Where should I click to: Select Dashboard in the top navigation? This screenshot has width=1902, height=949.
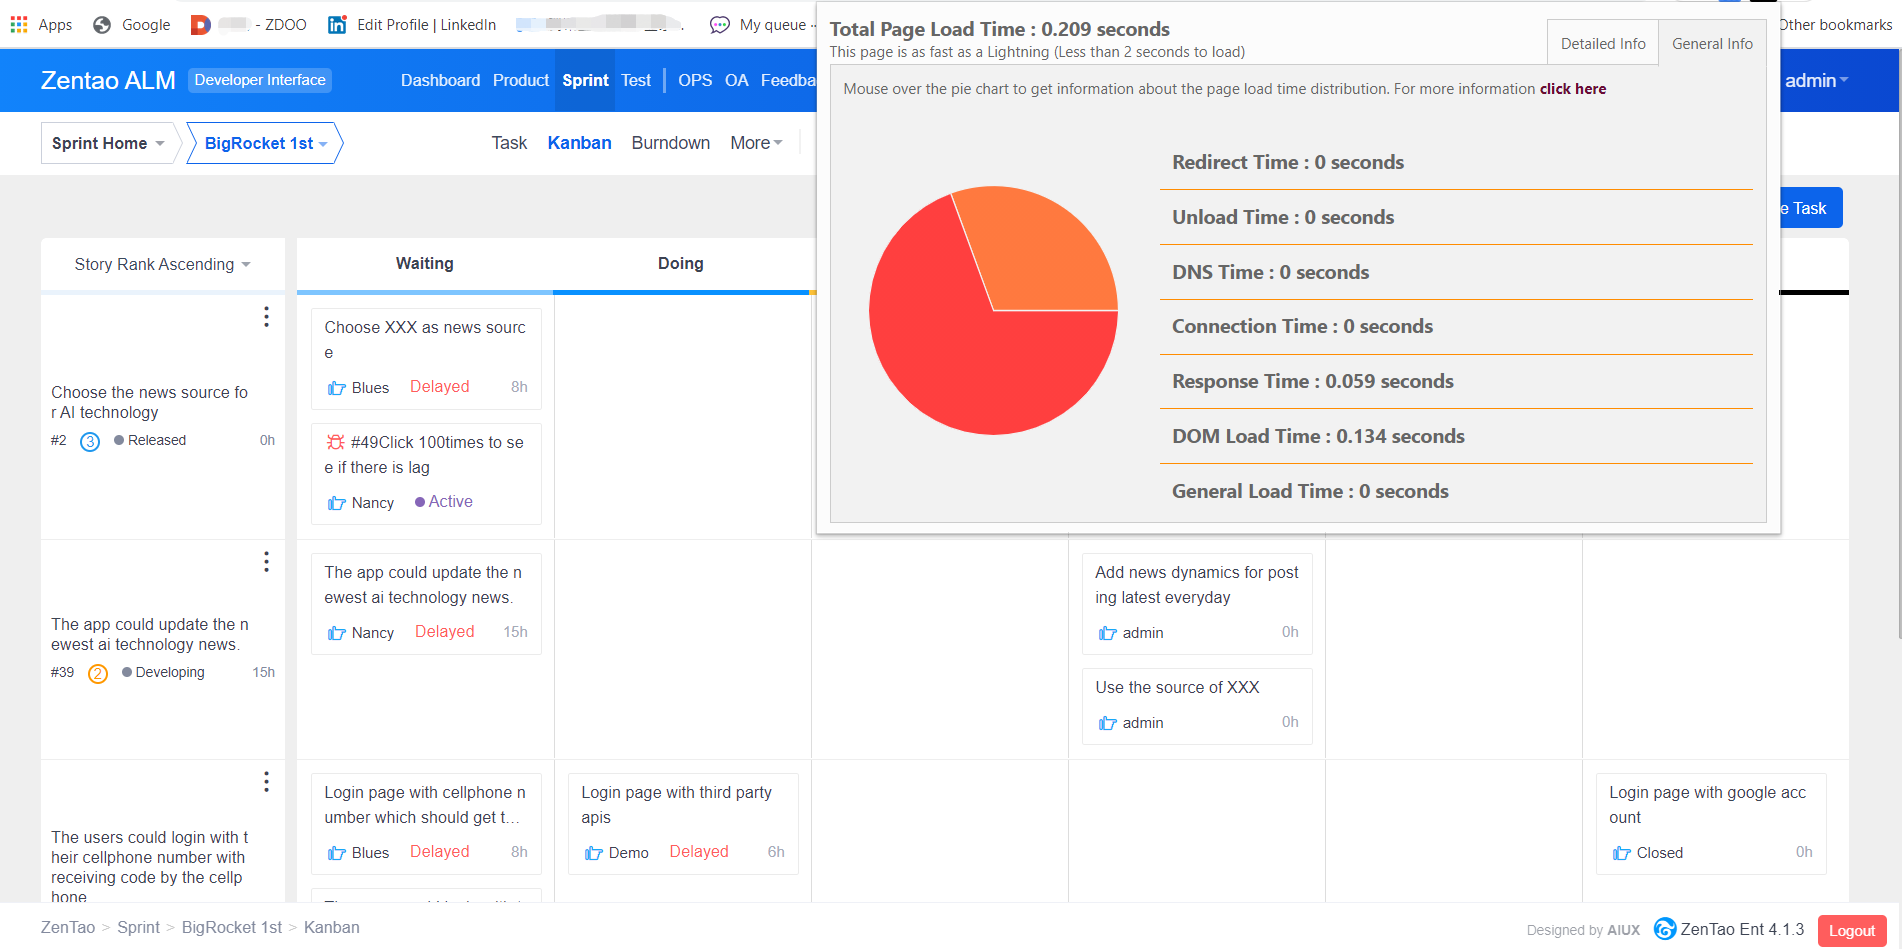[440, 80]
